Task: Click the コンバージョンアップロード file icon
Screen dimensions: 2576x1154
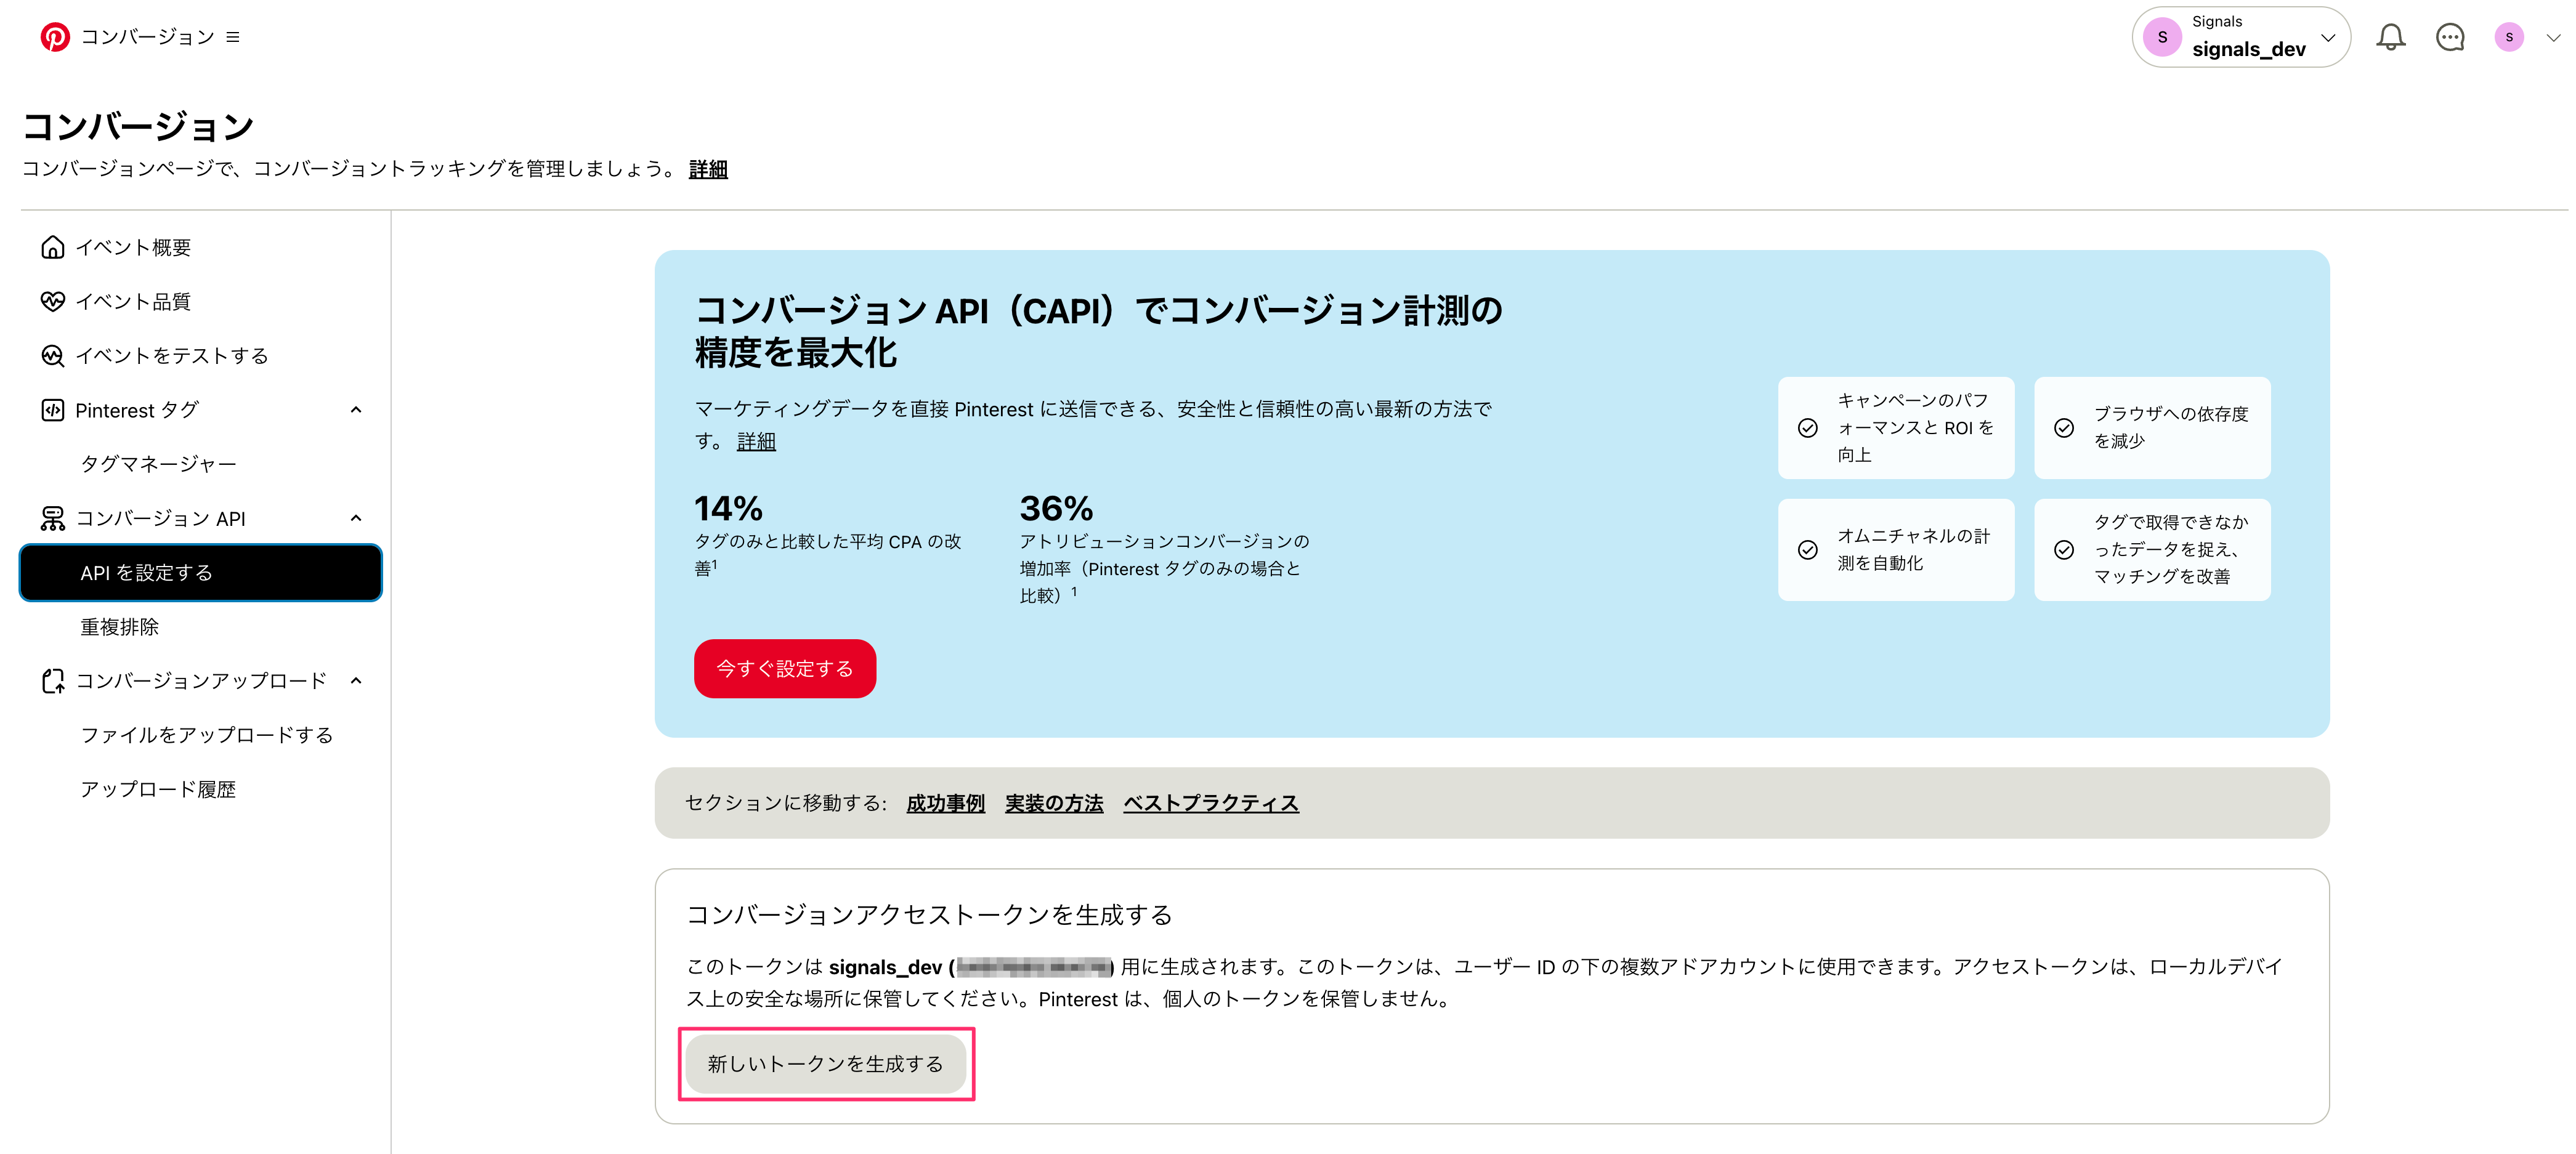Action: 52,681
